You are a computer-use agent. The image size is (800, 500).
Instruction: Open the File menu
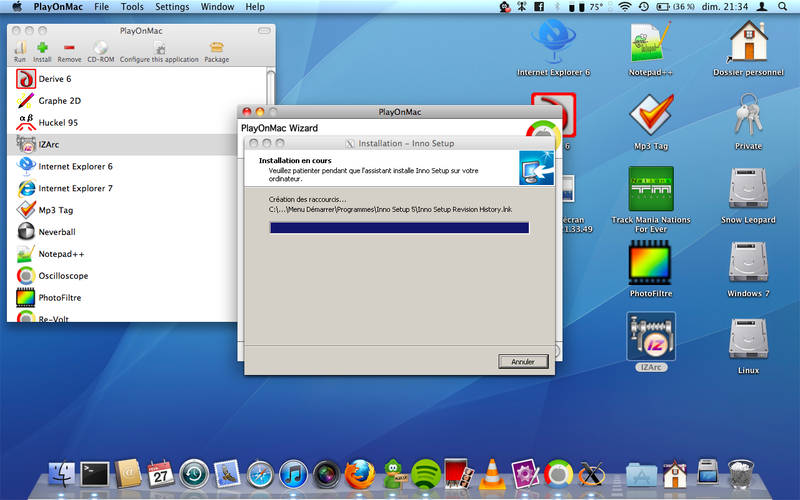click(x=101, y=7)
